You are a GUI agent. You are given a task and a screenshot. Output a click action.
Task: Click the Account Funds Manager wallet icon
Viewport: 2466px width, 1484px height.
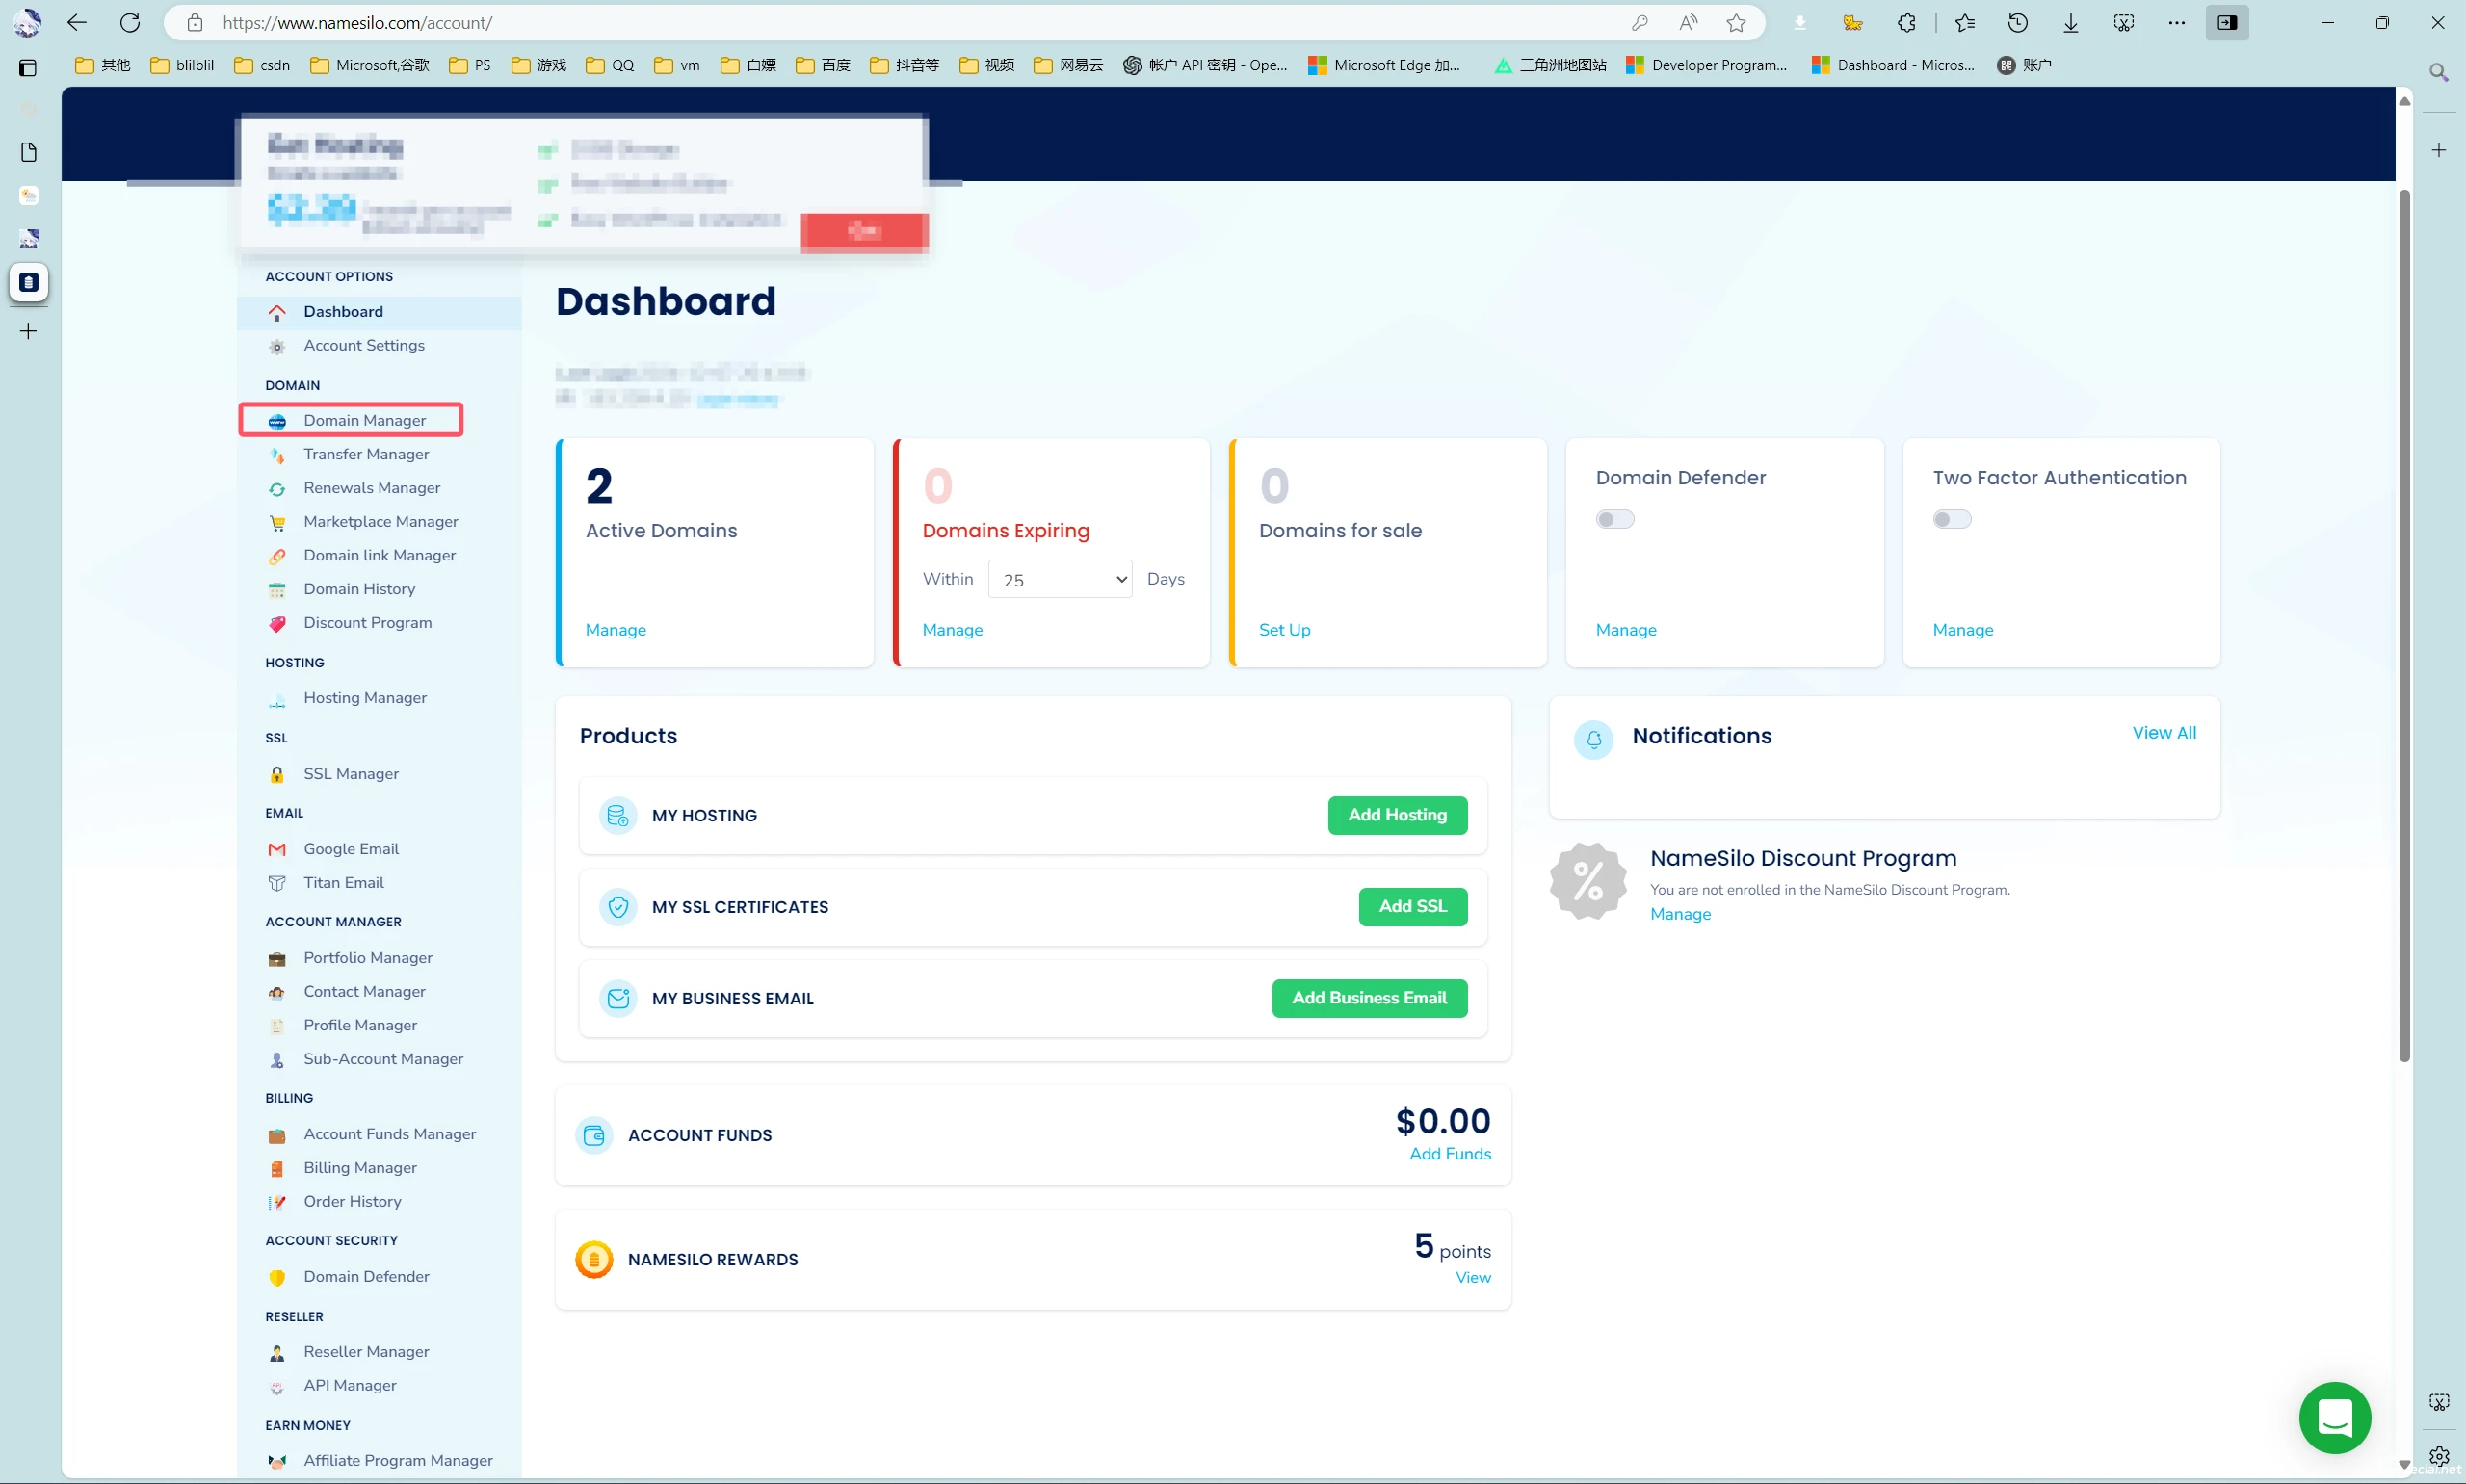(x=277, y=1135)
